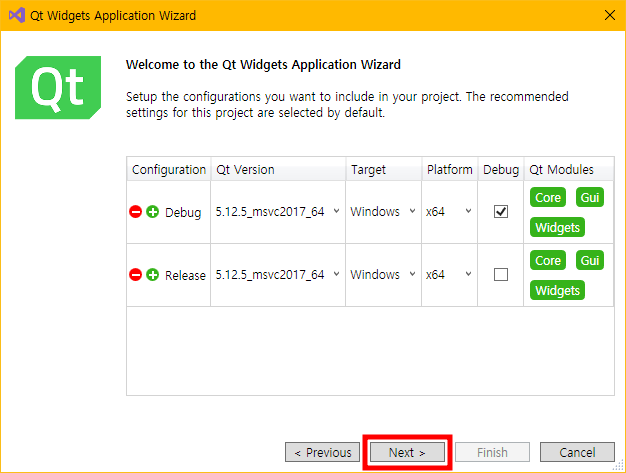Click the Configuration column header
Screen dimensions: 626x473
(x=169, y=169)
